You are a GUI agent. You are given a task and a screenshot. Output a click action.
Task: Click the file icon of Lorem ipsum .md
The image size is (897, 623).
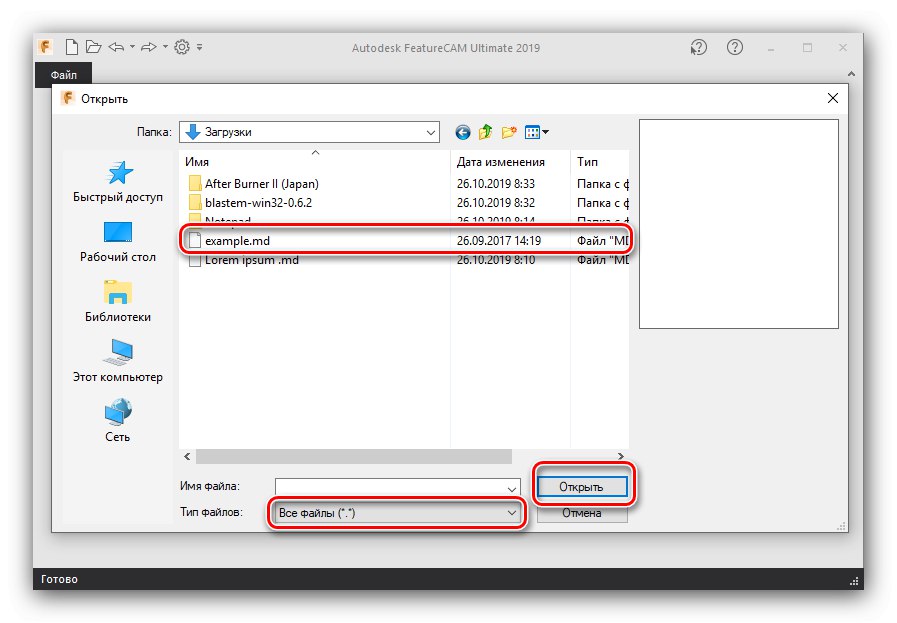click(x=195, y=261)
